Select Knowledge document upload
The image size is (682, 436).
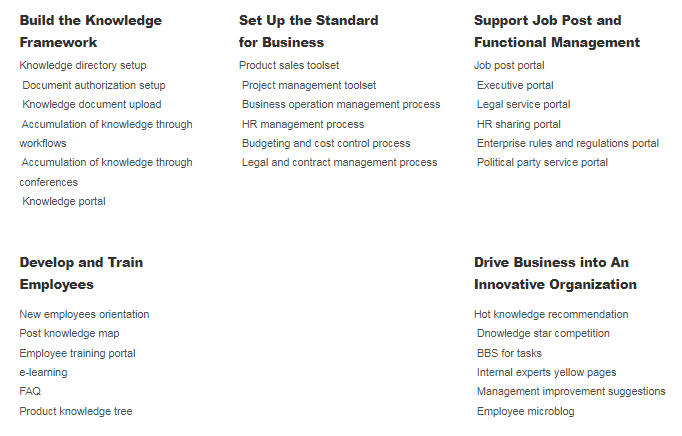tap(92, 105)
